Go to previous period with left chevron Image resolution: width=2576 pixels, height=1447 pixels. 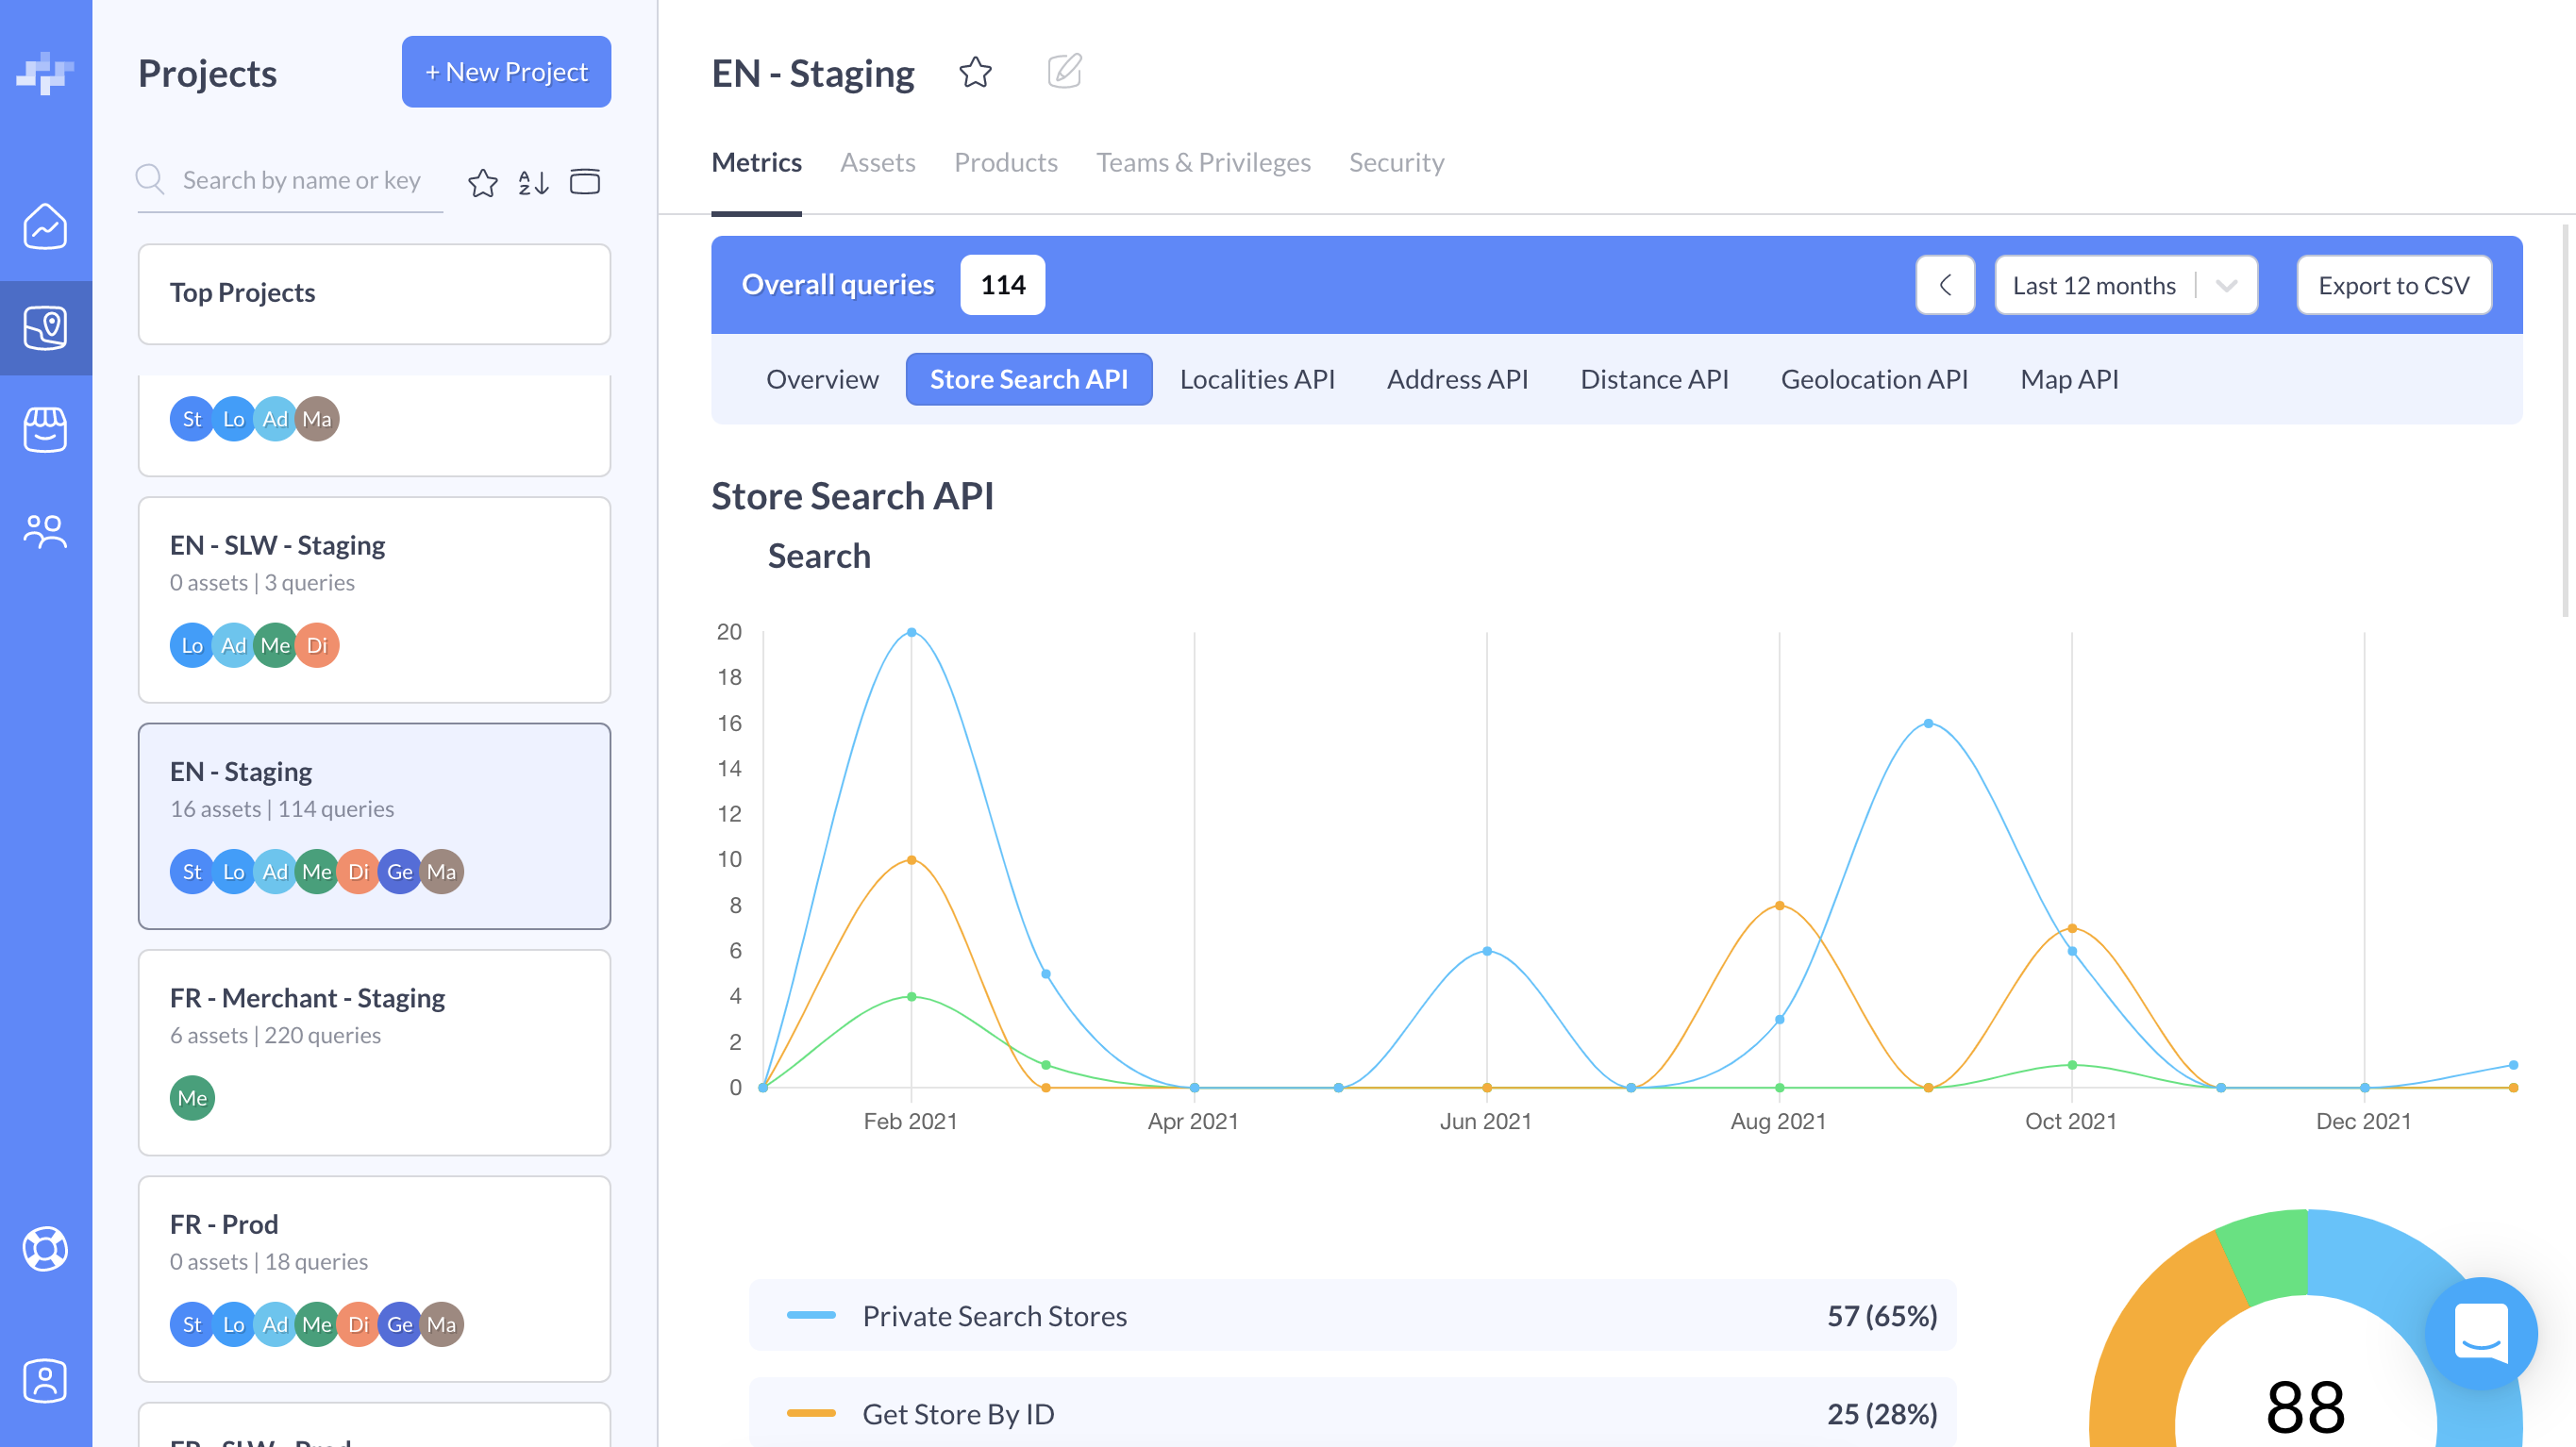[x=1945, y=286]
